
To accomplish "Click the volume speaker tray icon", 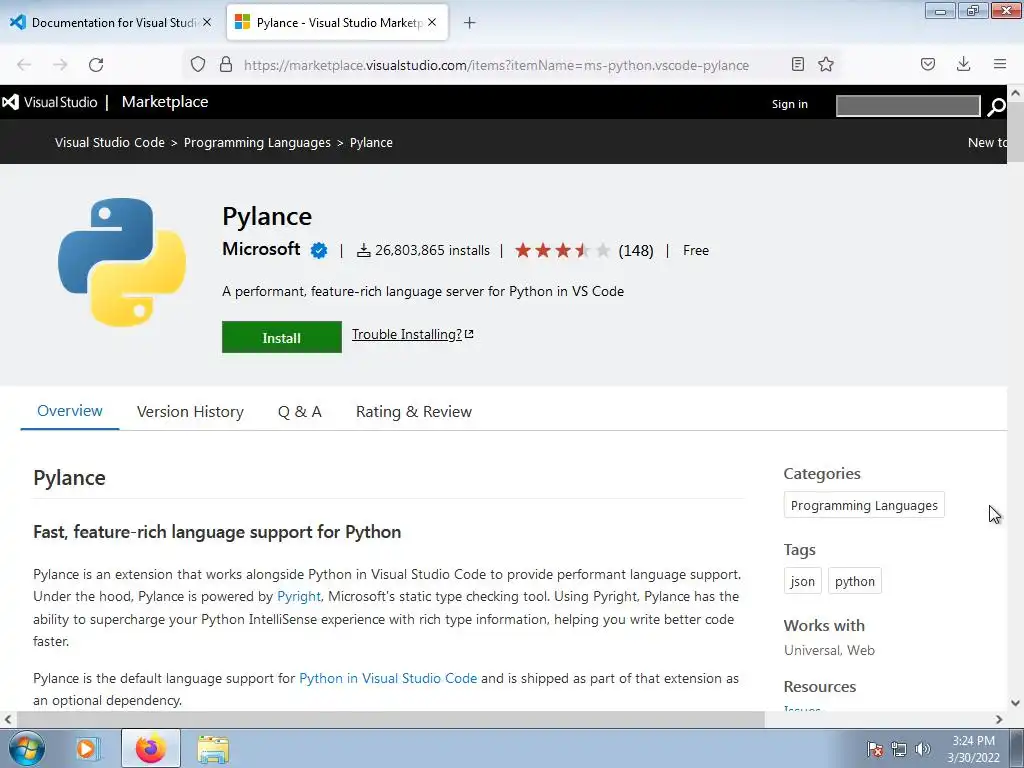I will [922, 749].
